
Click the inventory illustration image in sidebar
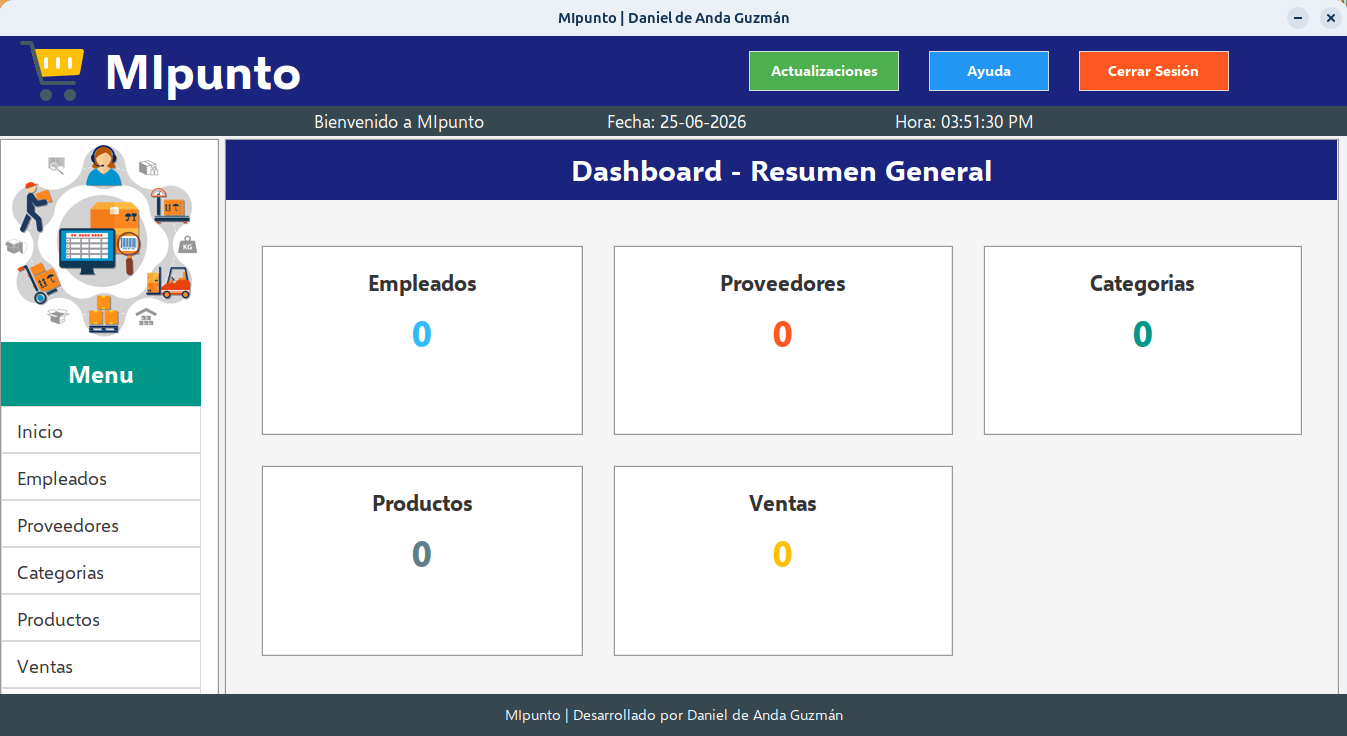point(101,240)
